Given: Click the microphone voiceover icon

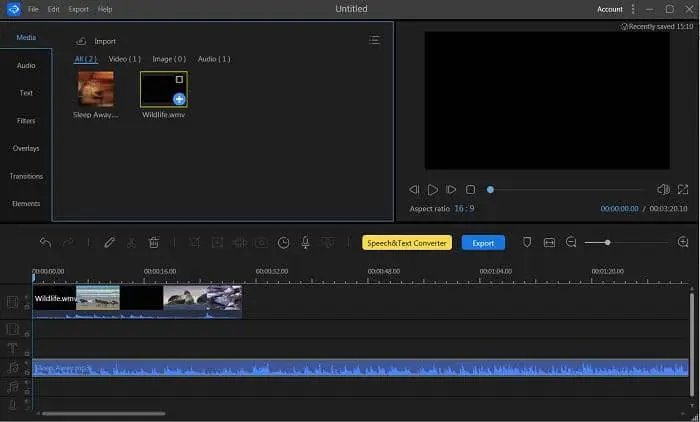Looking at the screenshot, I should (x=306, y=243).
